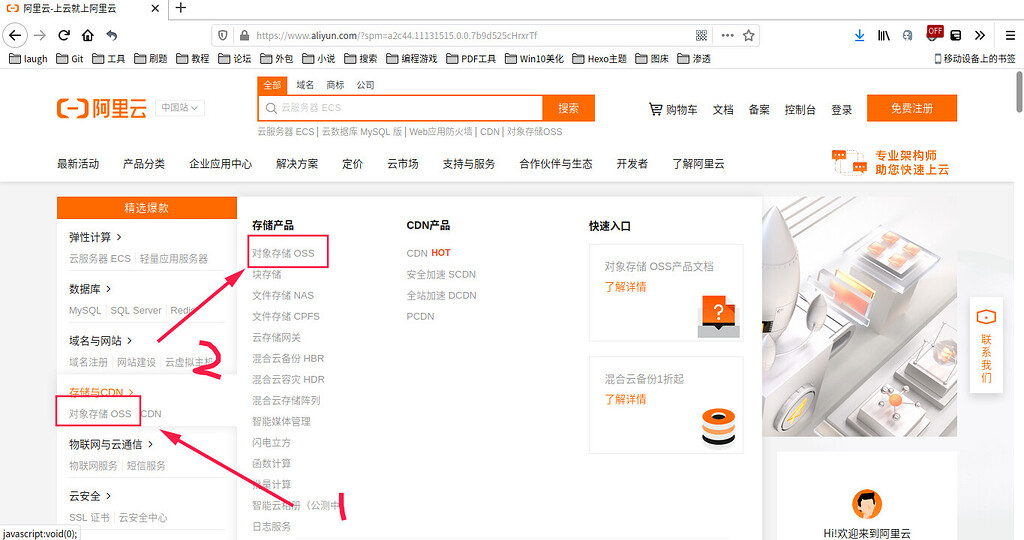Bookmark this page with the star icon
The image size is (1024, 540).
tap(748, 35)
